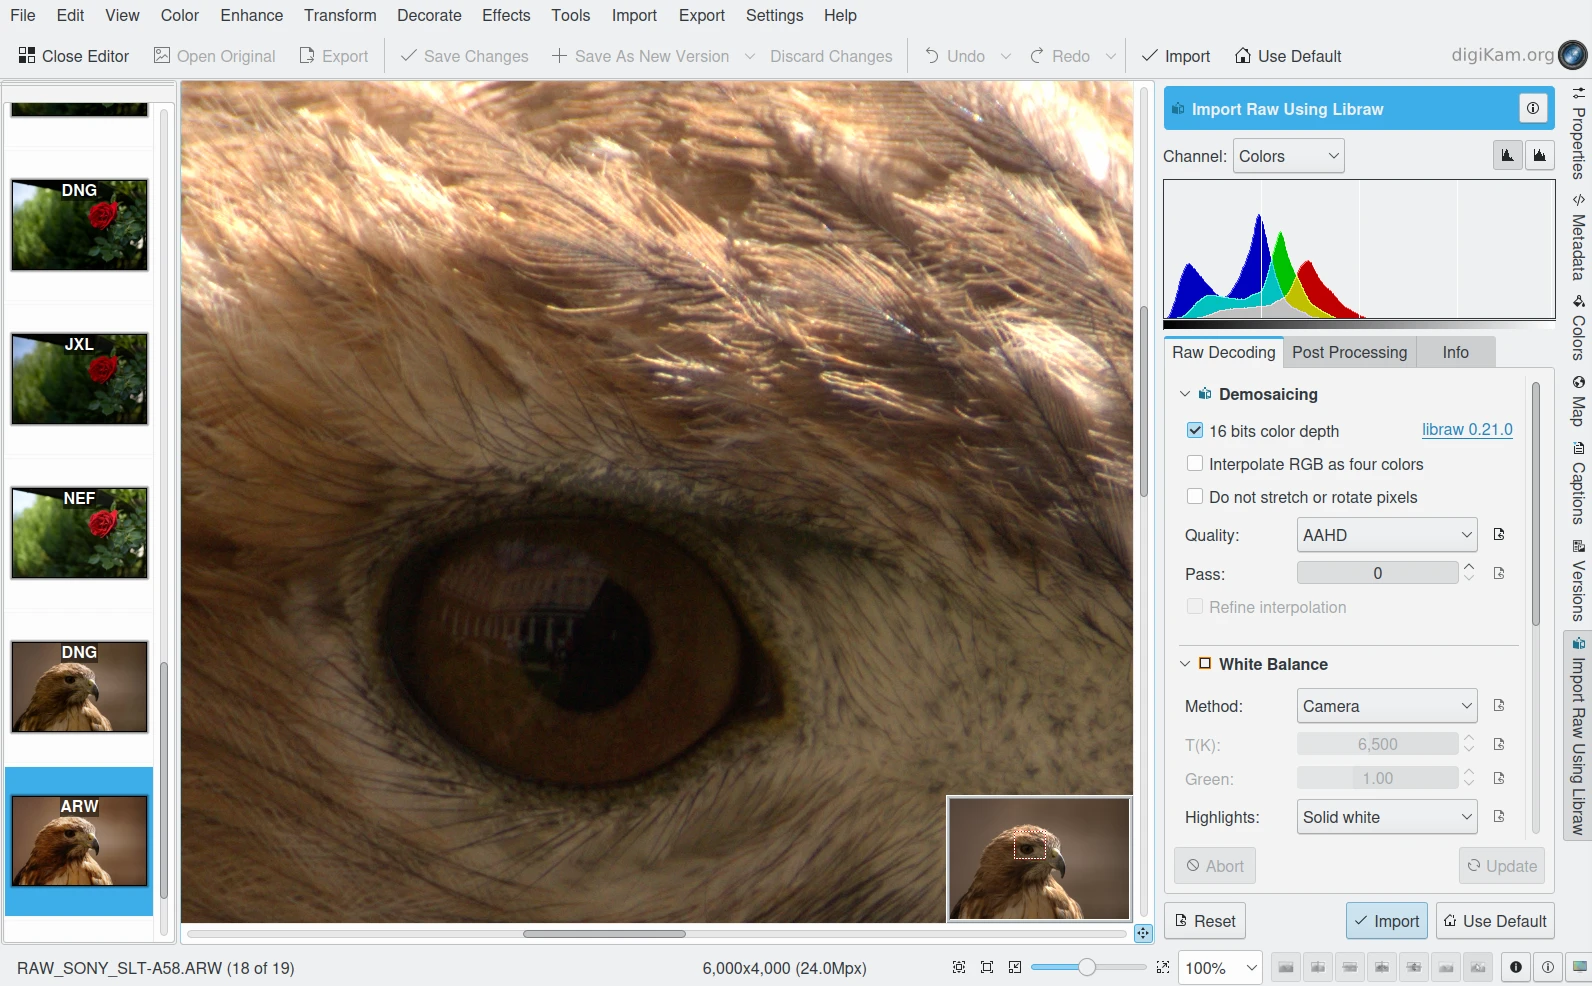Click the color management monitor icon

pyautogui.click(x=1580, y=967)
